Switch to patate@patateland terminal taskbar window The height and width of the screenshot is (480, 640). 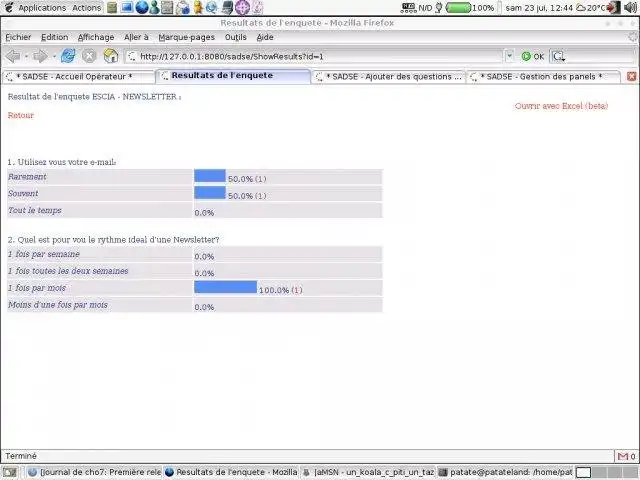505,472
